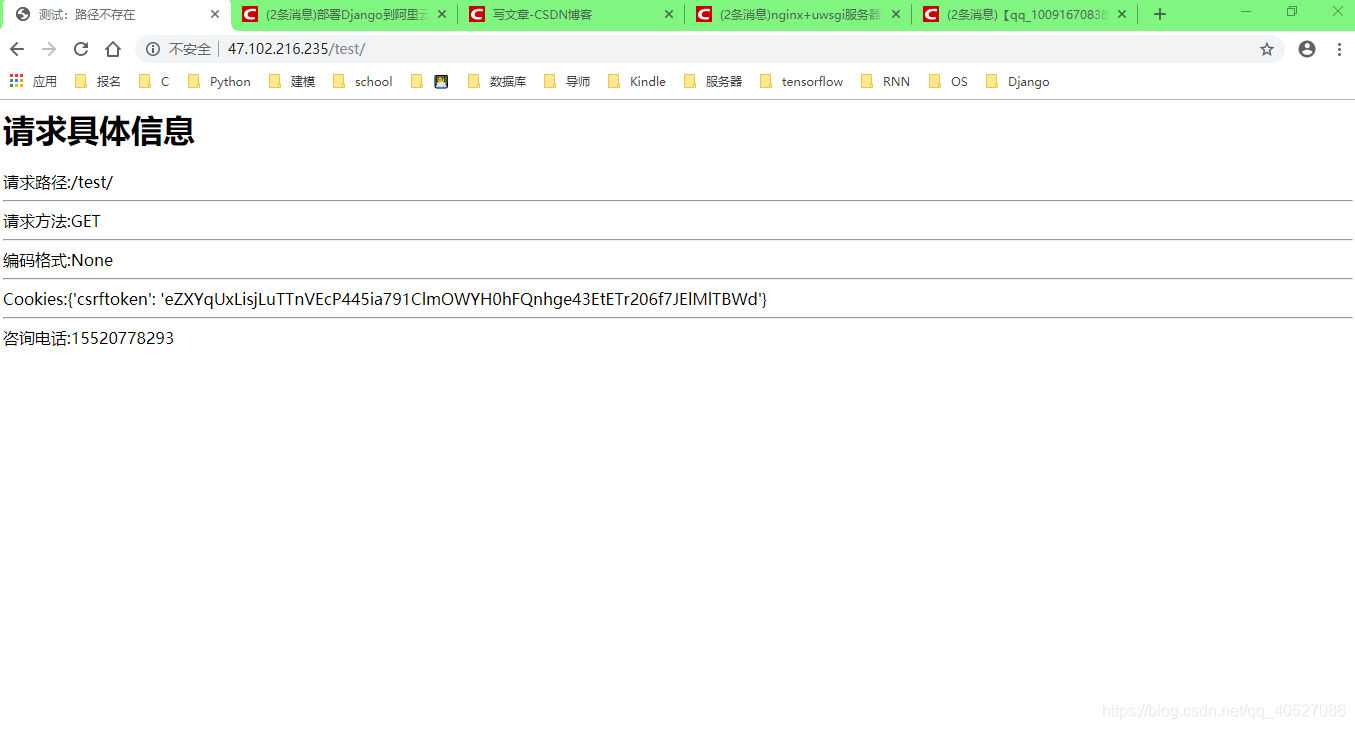Viewport: 1355px width, 729px height.
Task: Click the 请求具体信息 heading
Action: point(99,131)
